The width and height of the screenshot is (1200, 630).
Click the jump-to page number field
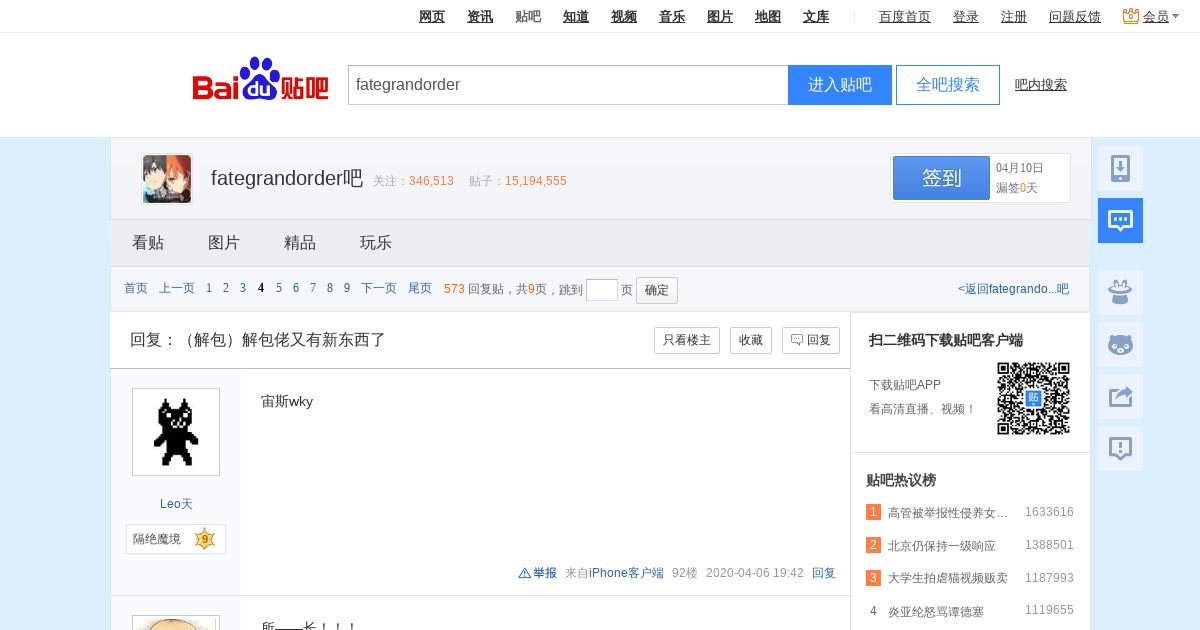(602, 290)
